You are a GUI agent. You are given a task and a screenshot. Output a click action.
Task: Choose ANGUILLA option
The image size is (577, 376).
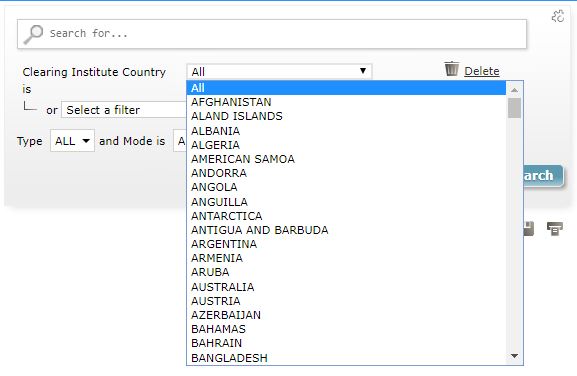(x=346, y=202)
